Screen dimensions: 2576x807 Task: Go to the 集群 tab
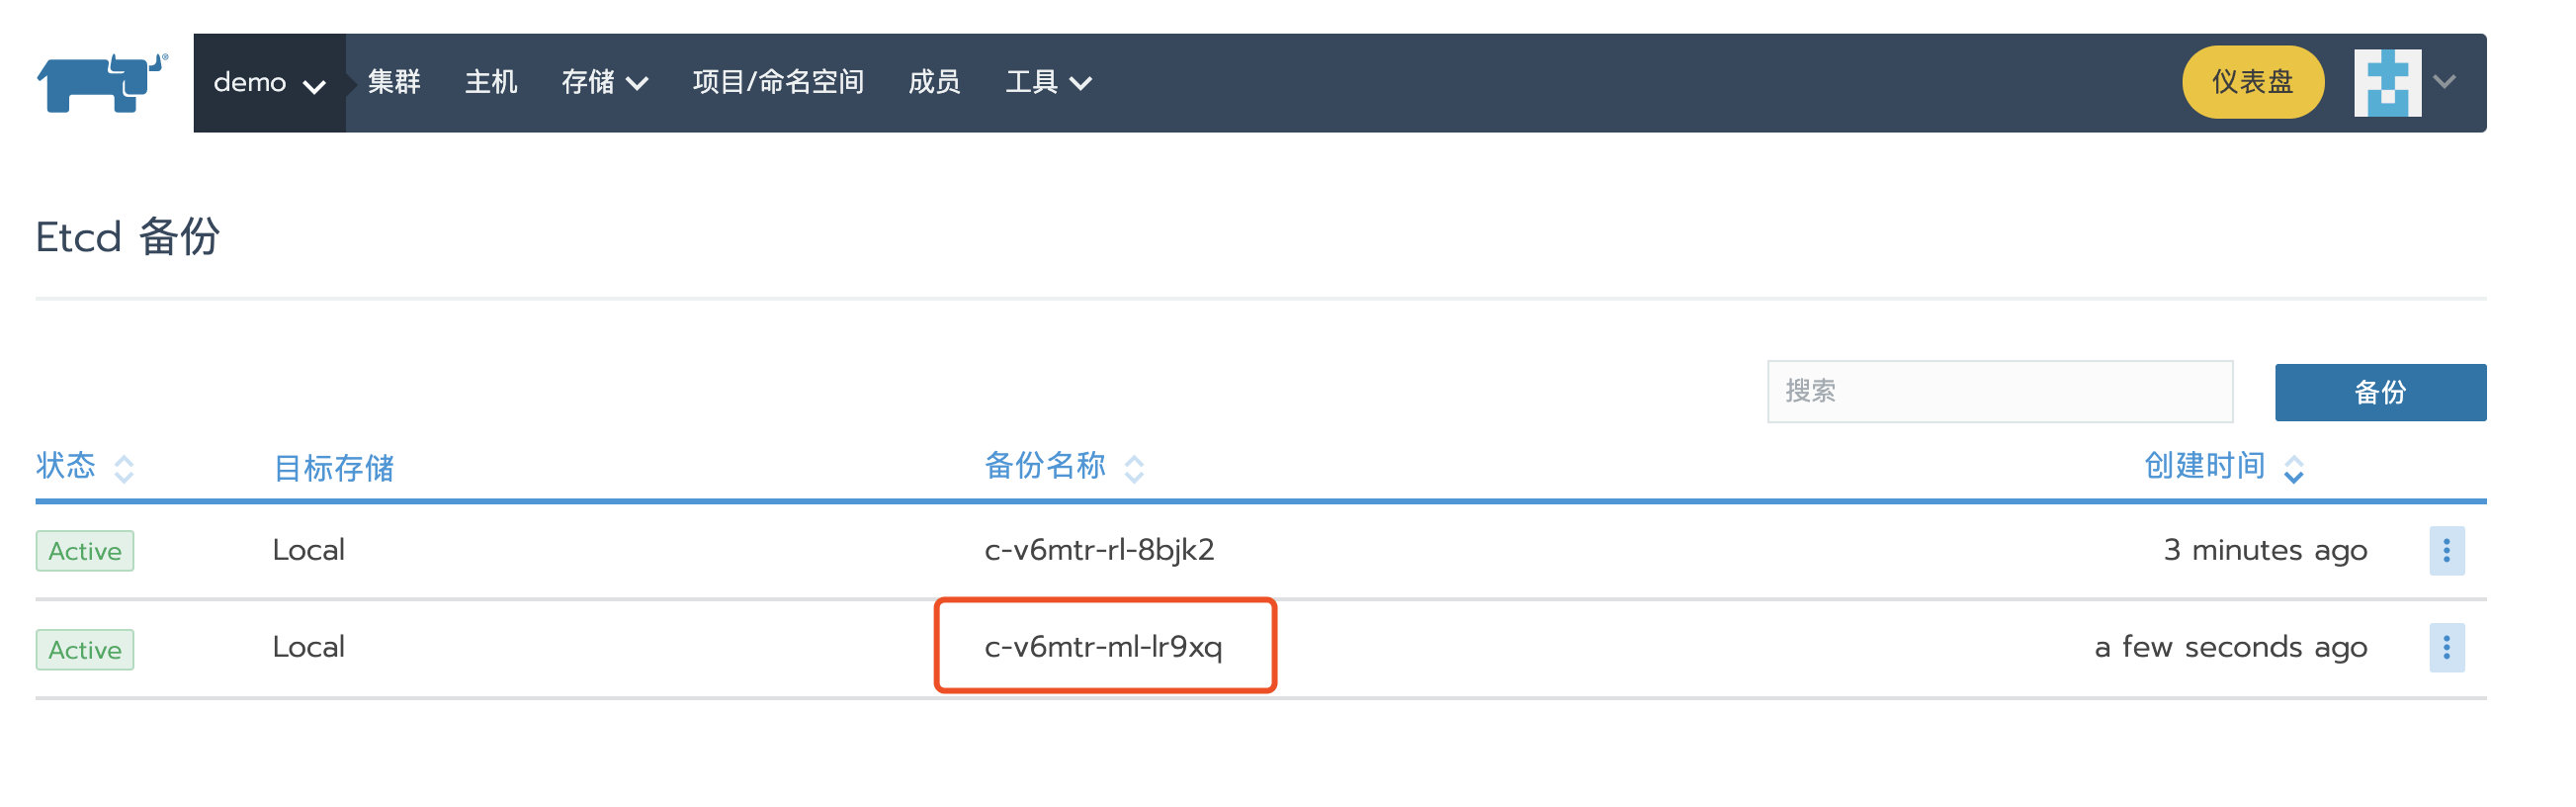point(394,83)
